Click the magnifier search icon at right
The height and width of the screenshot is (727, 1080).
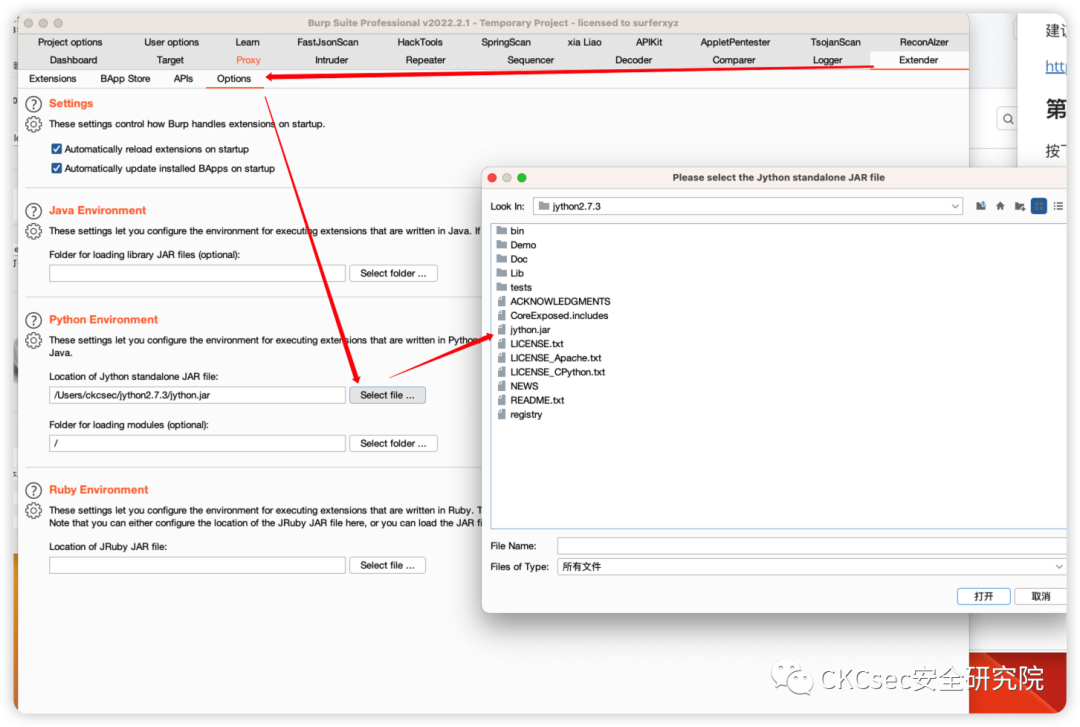coord(1007,119)
